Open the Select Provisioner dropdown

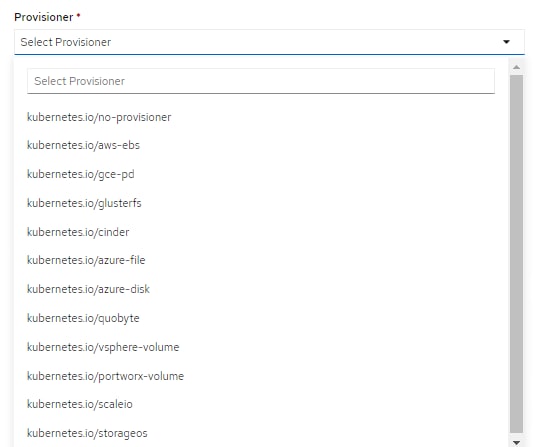269,42
